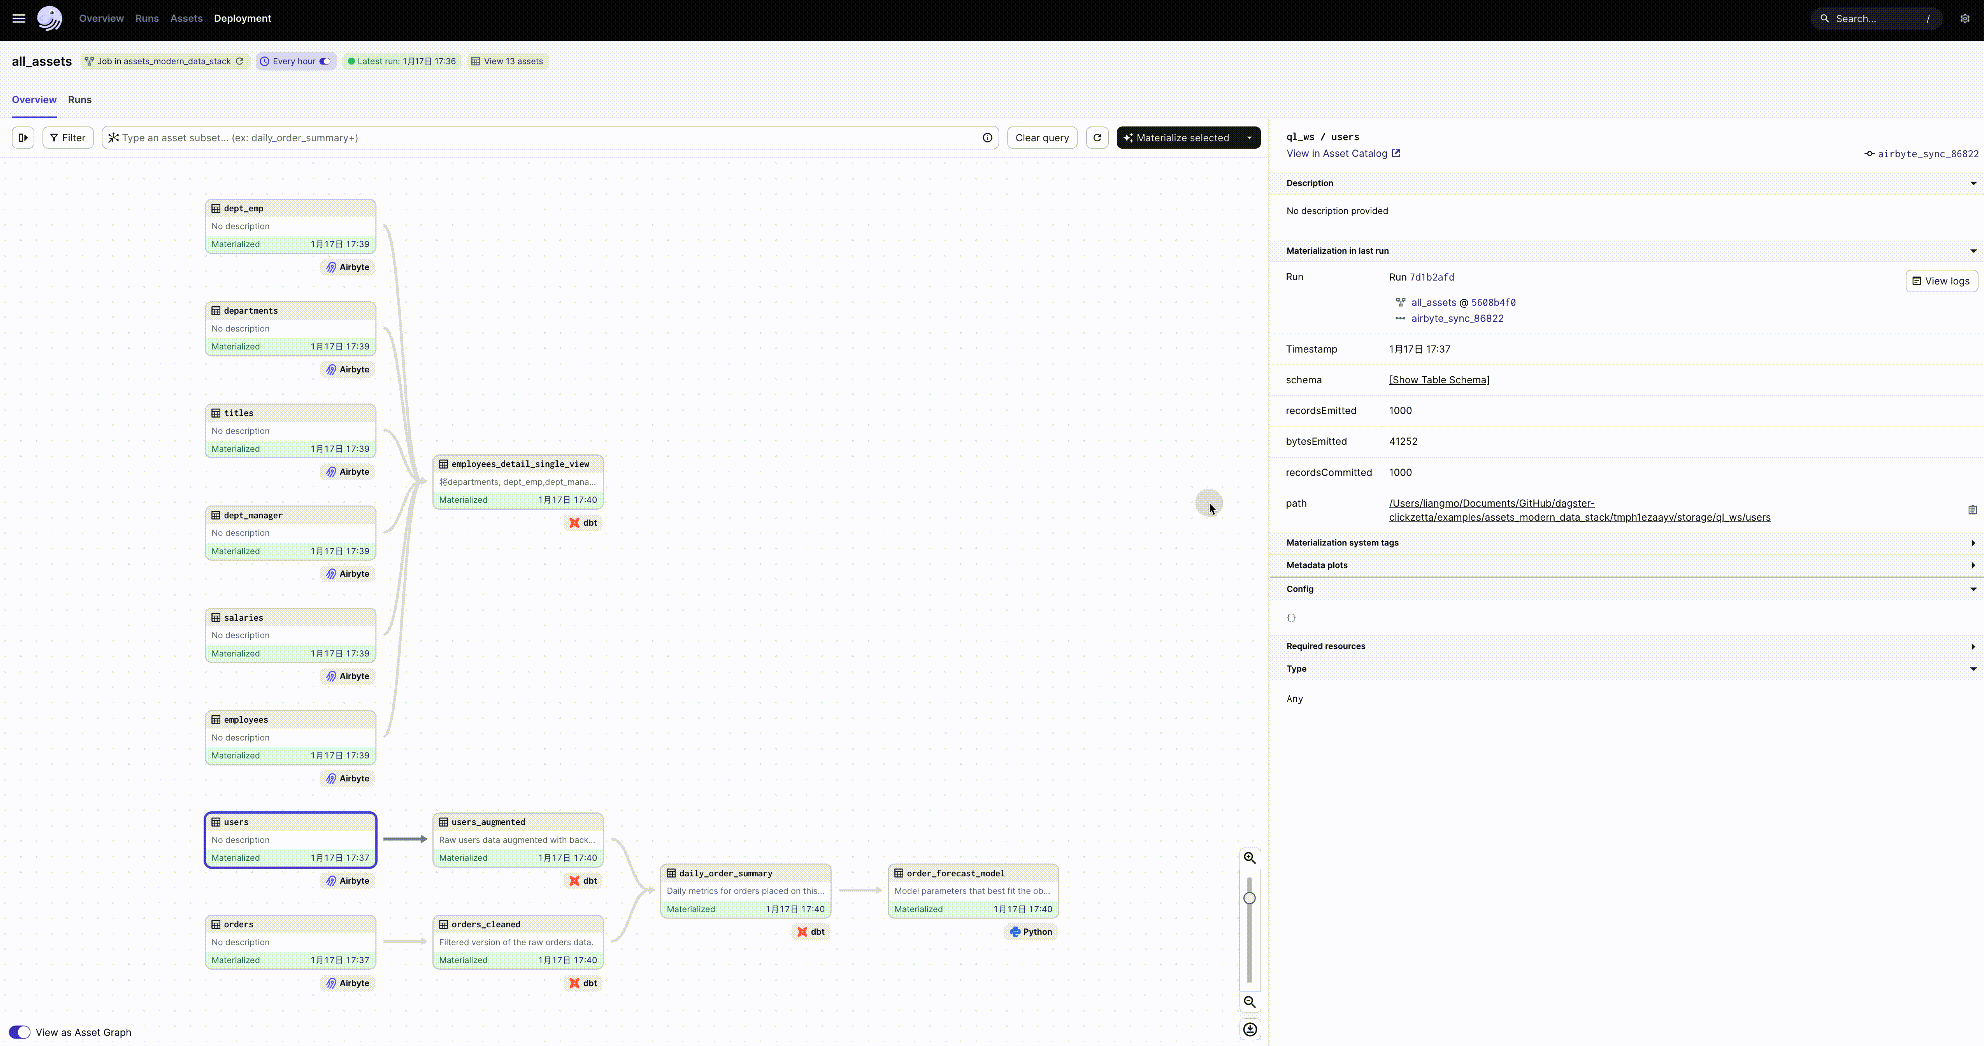1984x1046 pixels.
Task: Open the hamburger navigation menu
Action: [x=18, y=18]
